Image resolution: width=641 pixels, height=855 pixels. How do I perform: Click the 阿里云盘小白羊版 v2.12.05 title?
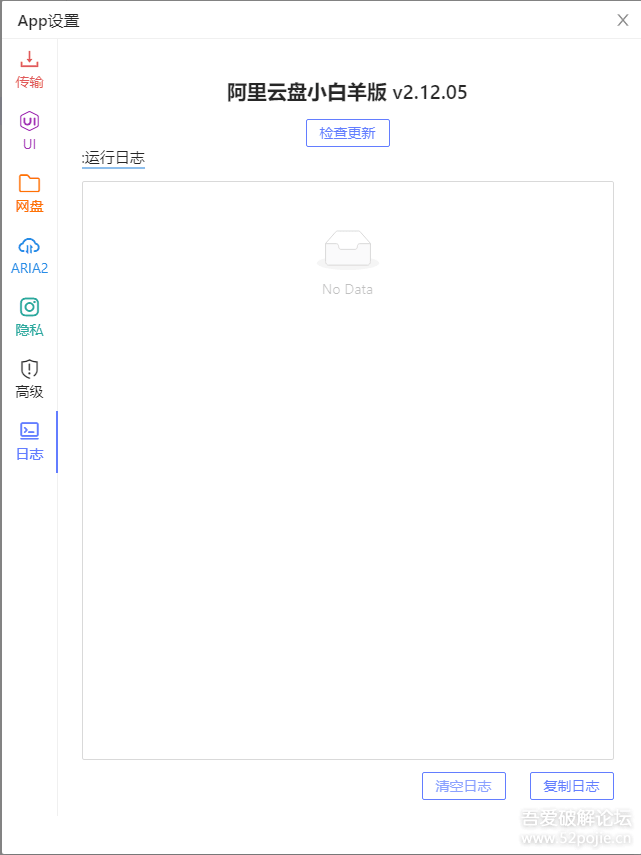click(347, 92)
